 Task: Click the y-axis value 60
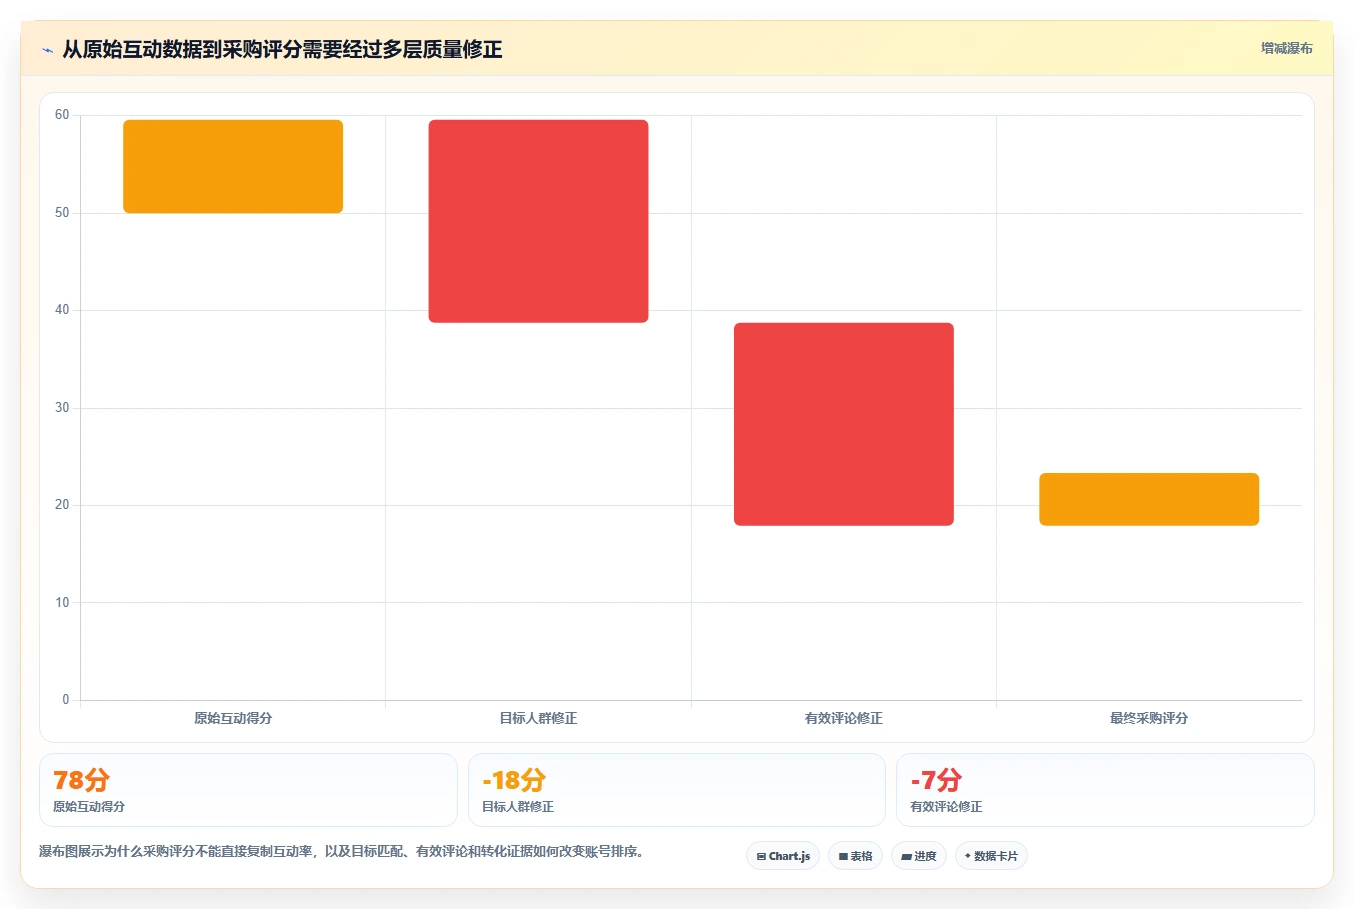[62, 115]
